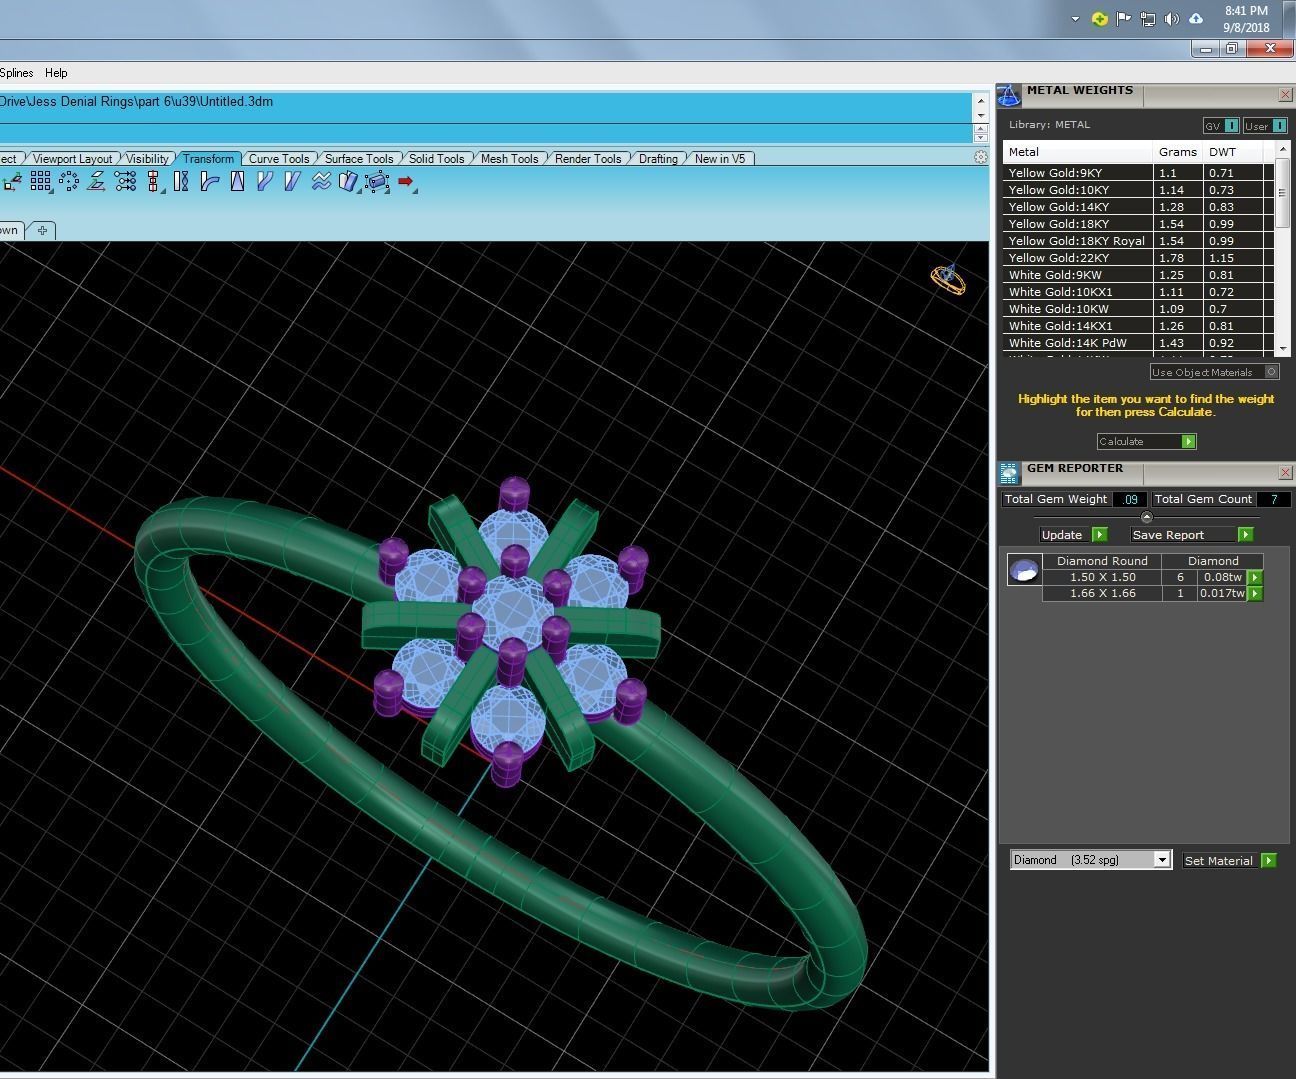This screenshot has height=1079, width=1296.
Task: Switch to the Viewport Layout tab
Action: coord(72,158)
